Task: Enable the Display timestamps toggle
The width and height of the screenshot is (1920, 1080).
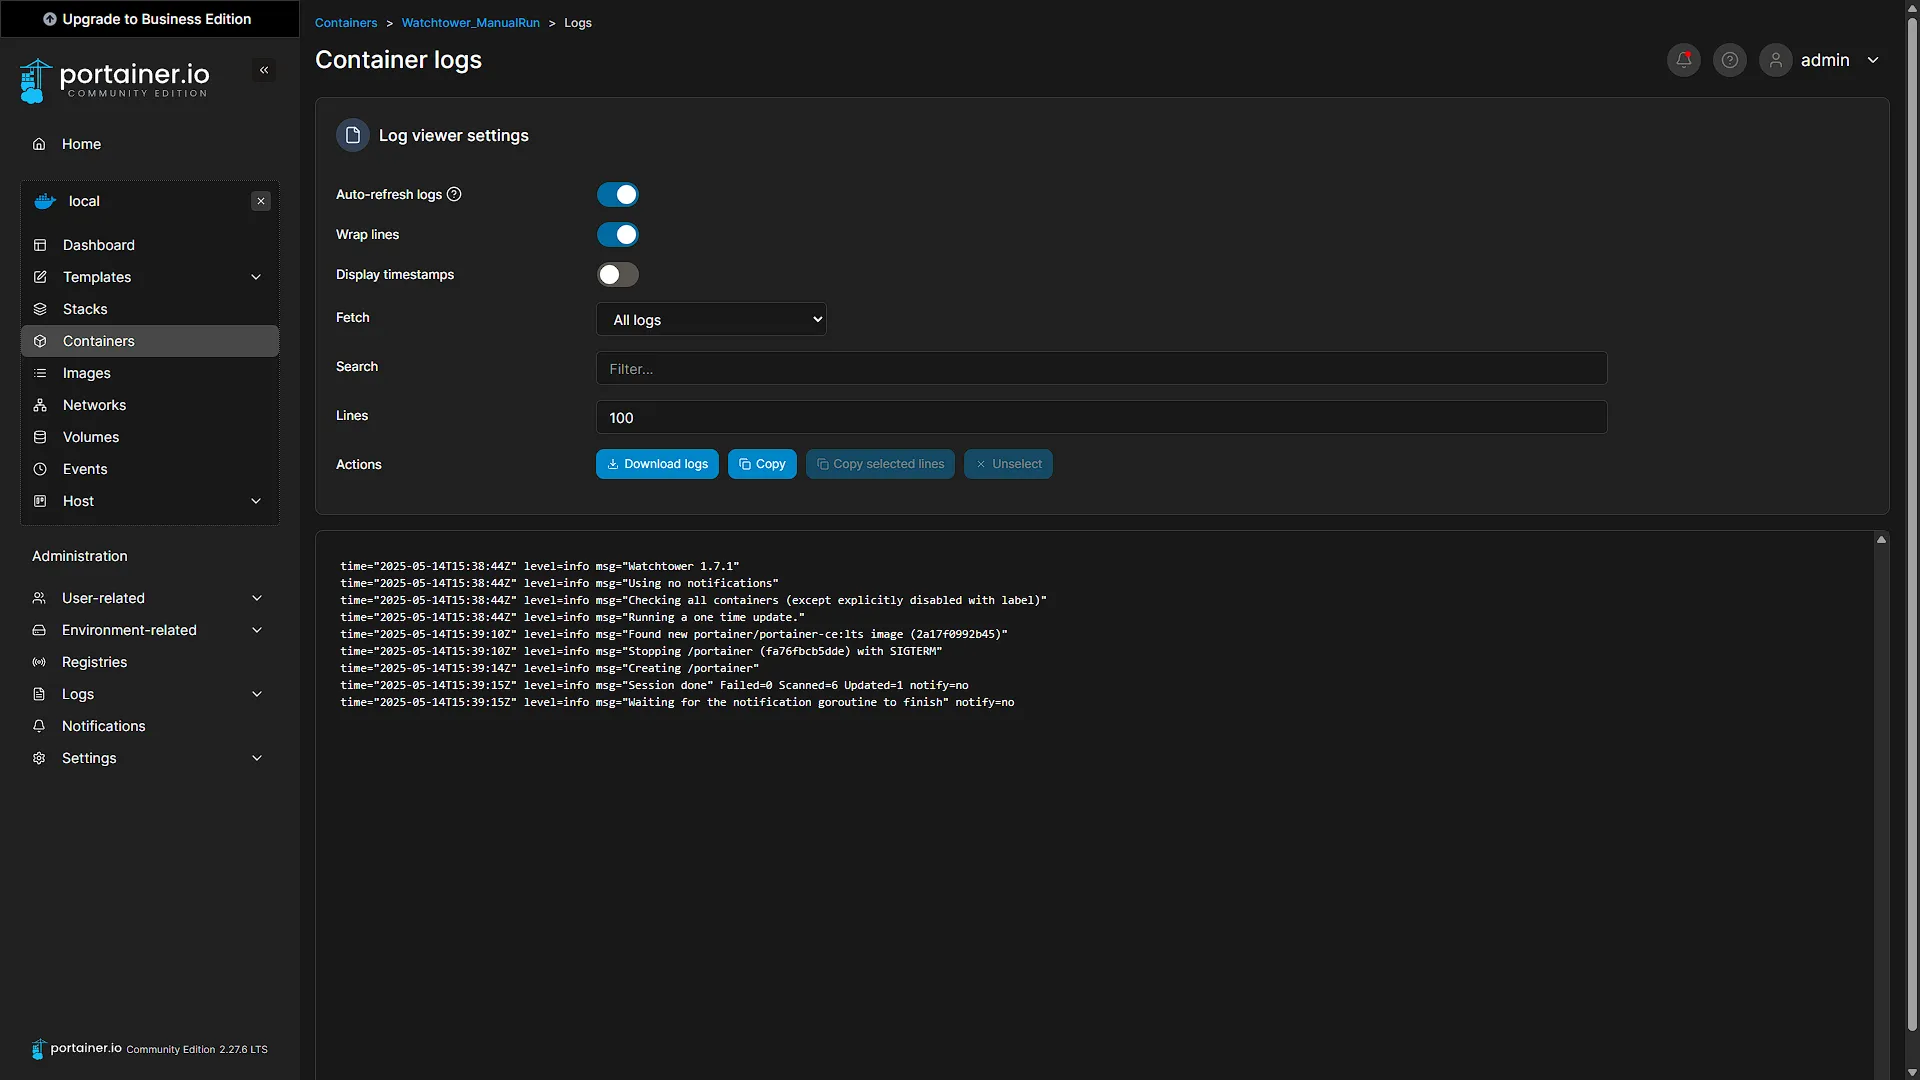Action: [618, 274]
